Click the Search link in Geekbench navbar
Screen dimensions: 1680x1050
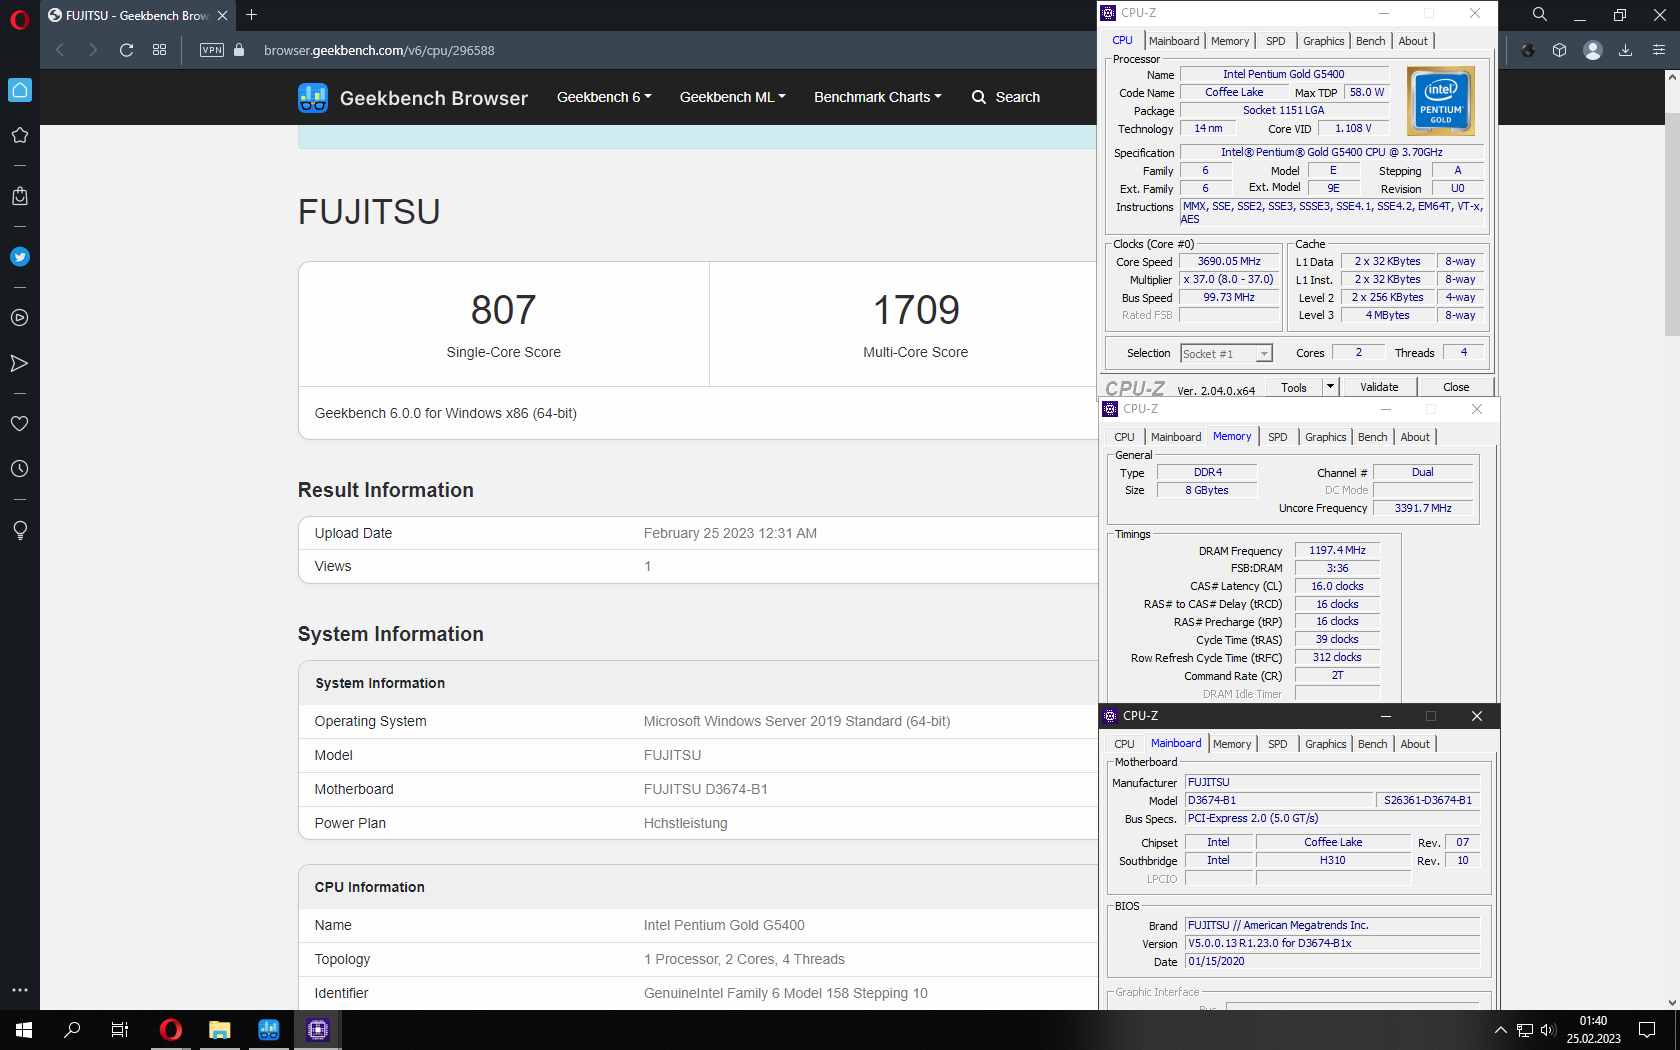(1006, 97)
